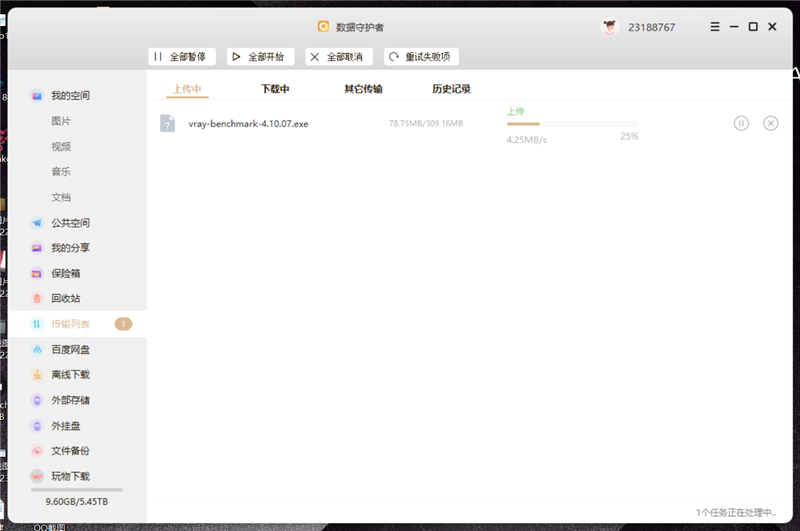Screen dimensions: 800x531
Task: Click the 玩物下载 icon
Action: (37, 476)
